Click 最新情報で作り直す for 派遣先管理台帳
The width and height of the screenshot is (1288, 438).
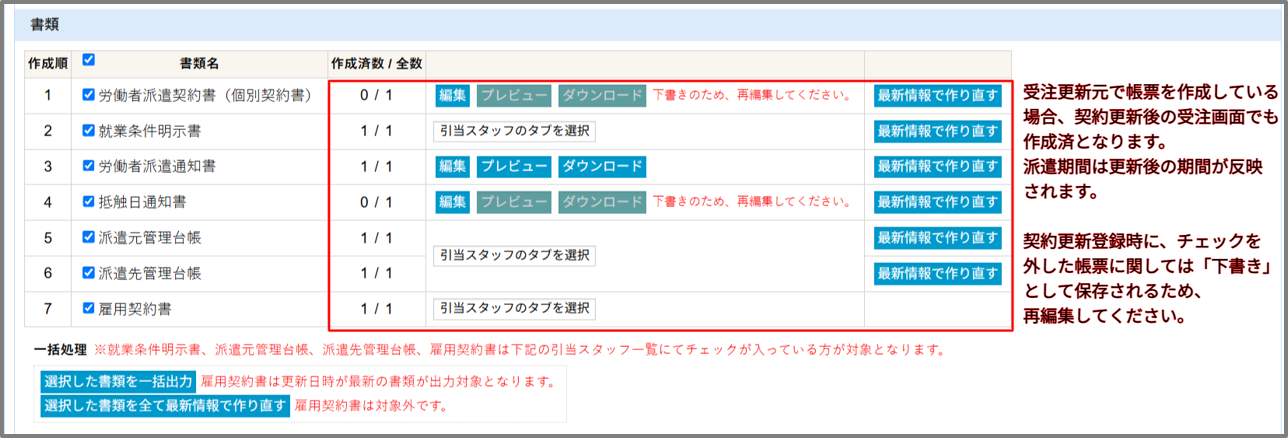[x=937, y=273]
